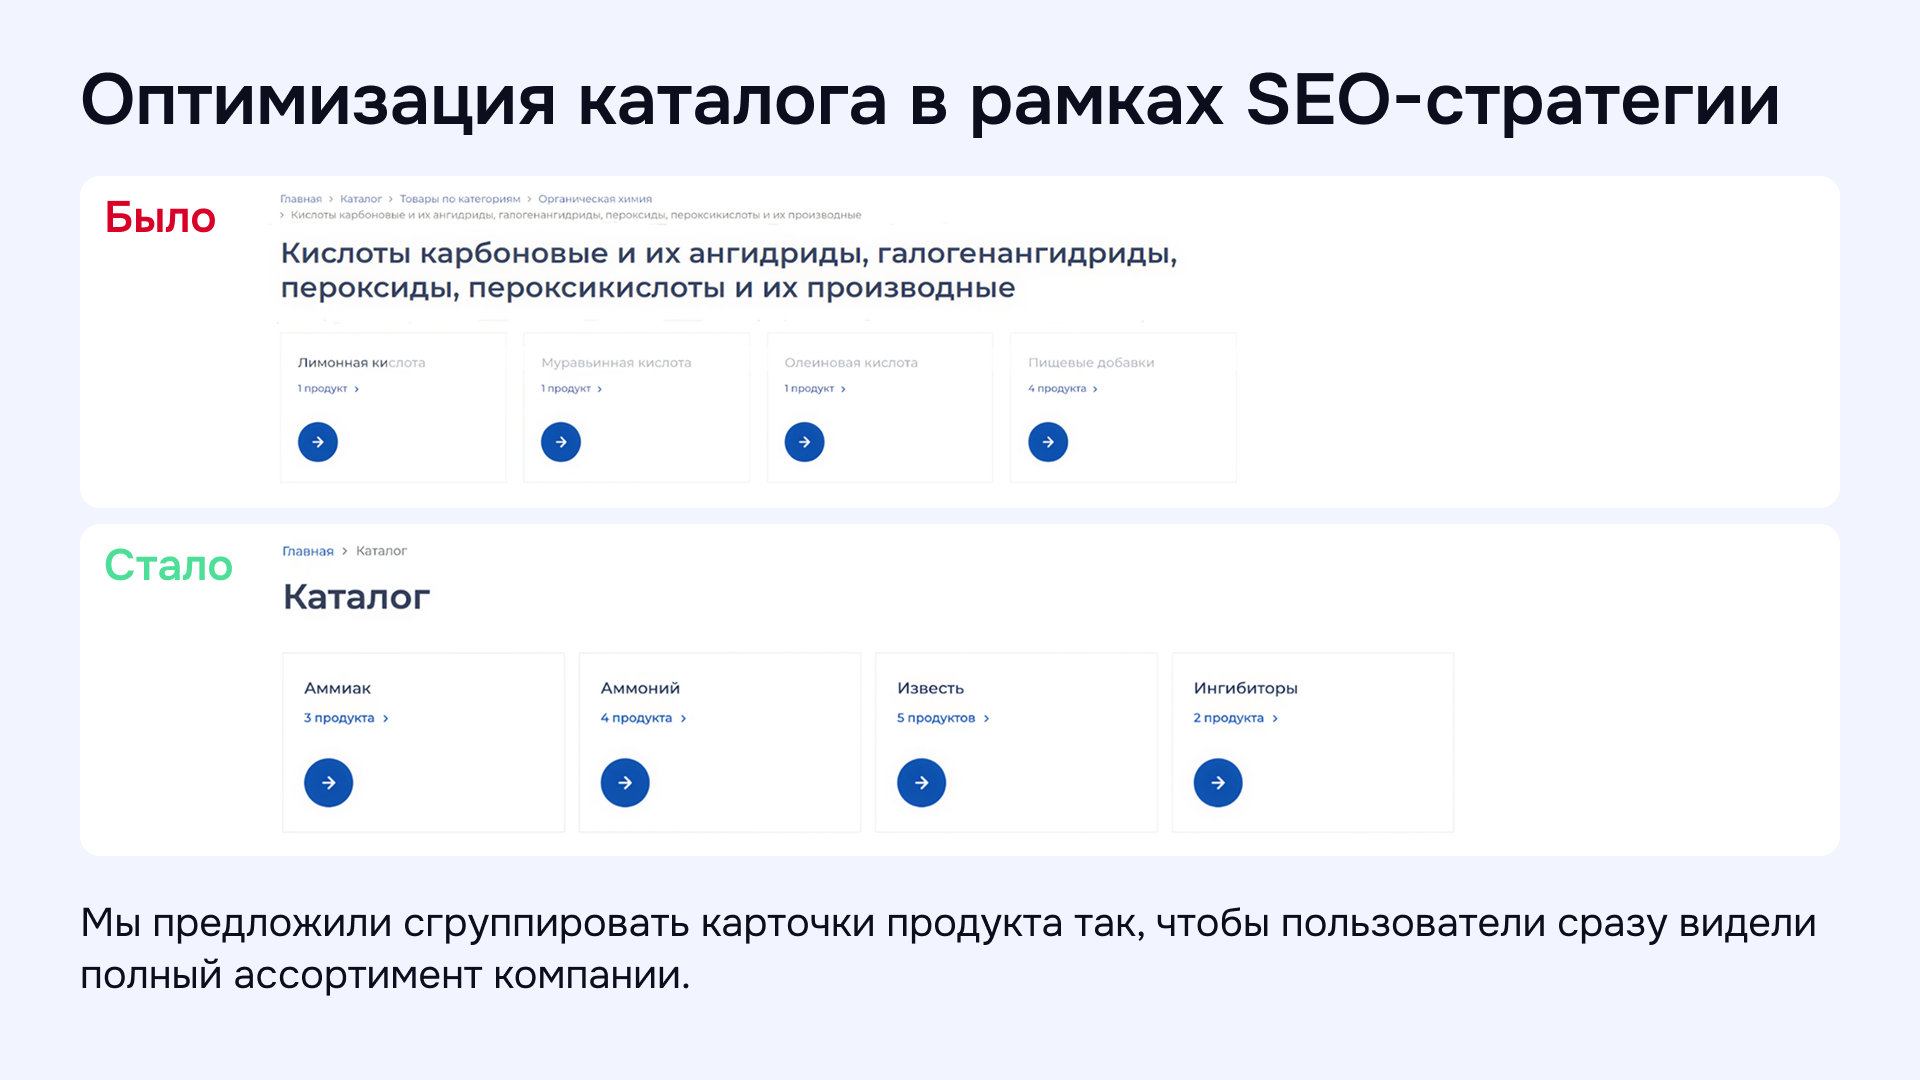Open Известь category via arrow button
Image resolution: width=1920 pixels, height=1080 pixels.
[x=921, y=782]
